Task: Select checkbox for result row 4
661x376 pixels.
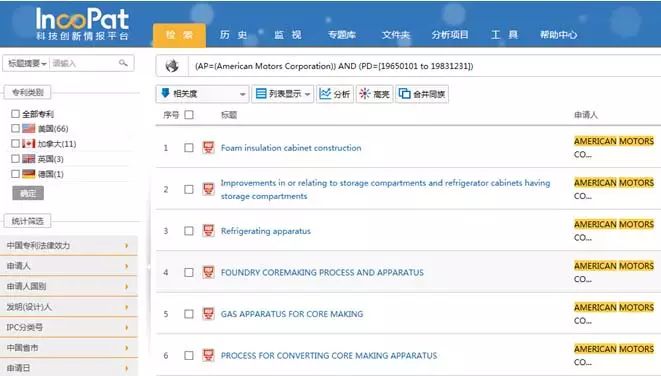Action: point(189,272)
